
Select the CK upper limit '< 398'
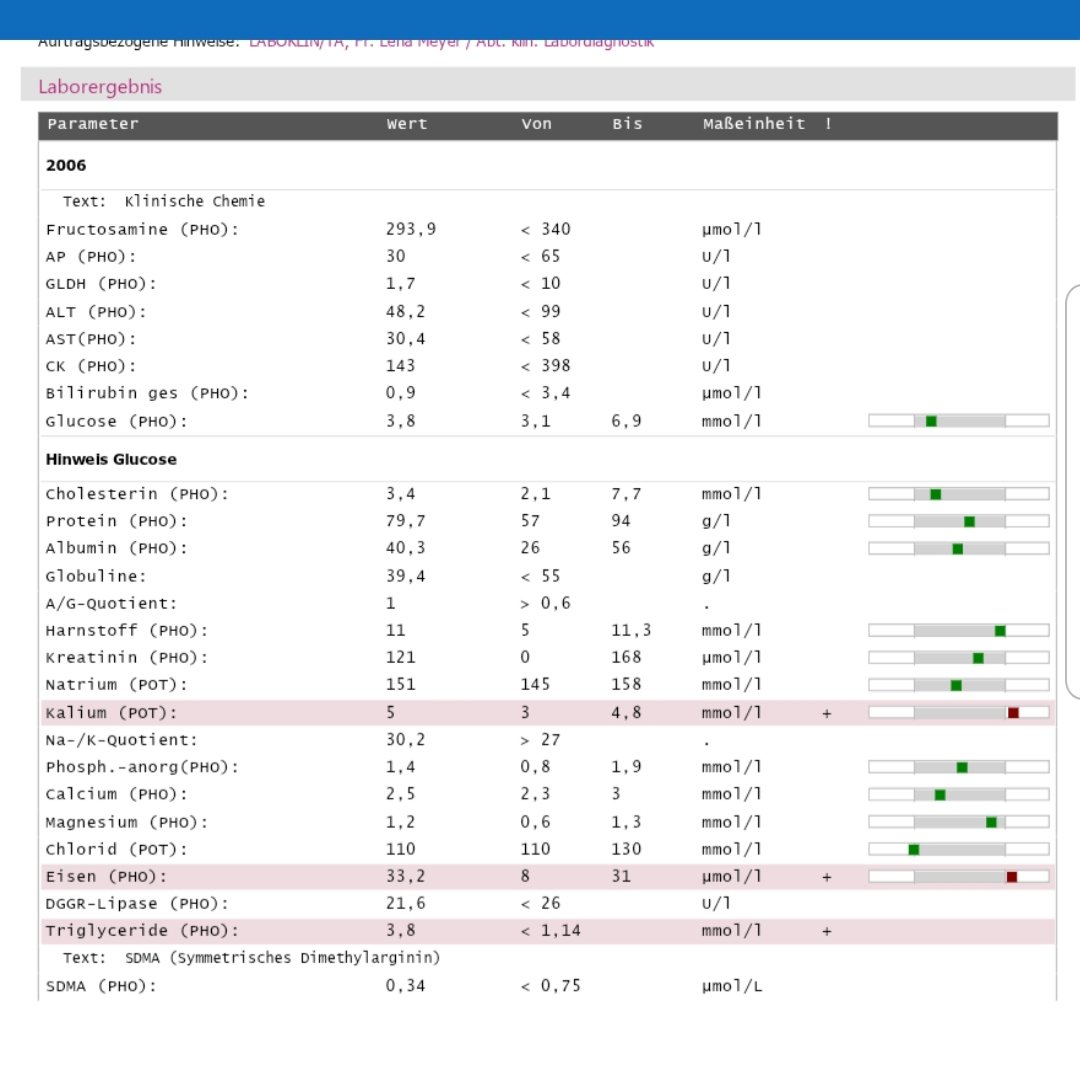coord(546,365)
